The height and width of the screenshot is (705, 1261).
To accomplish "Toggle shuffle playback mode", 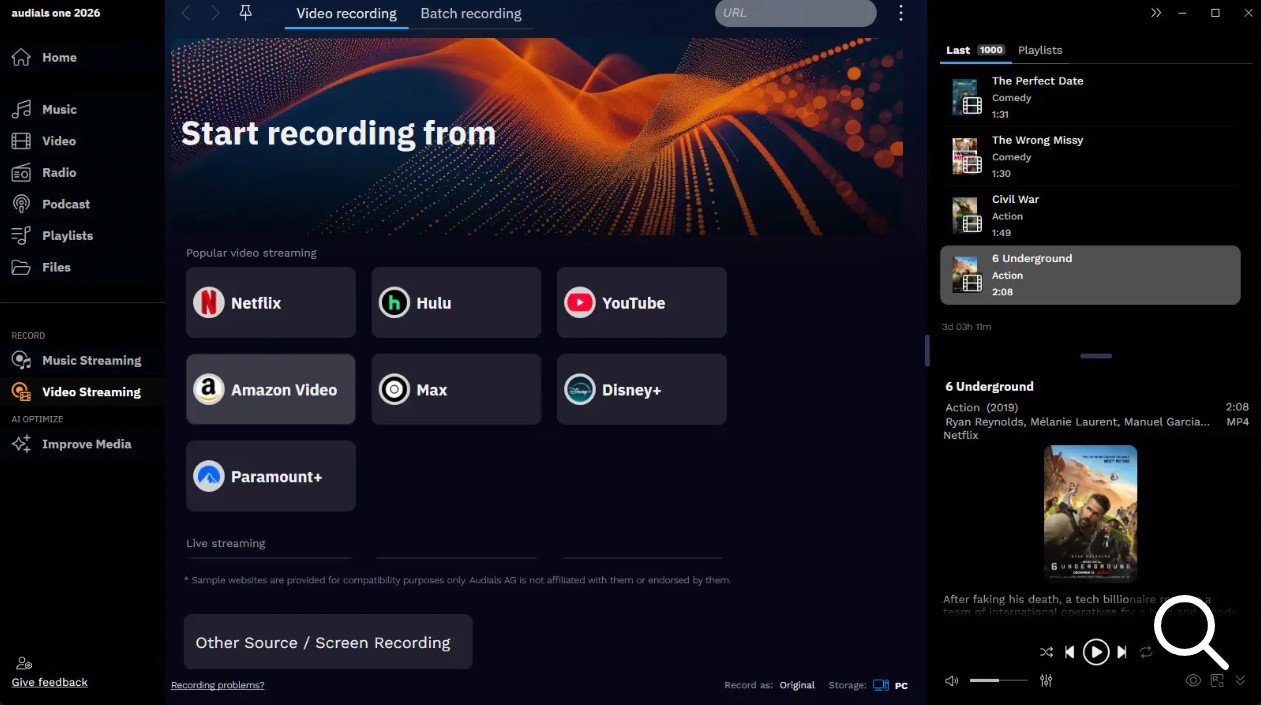I will click(x=1046, y=652).
